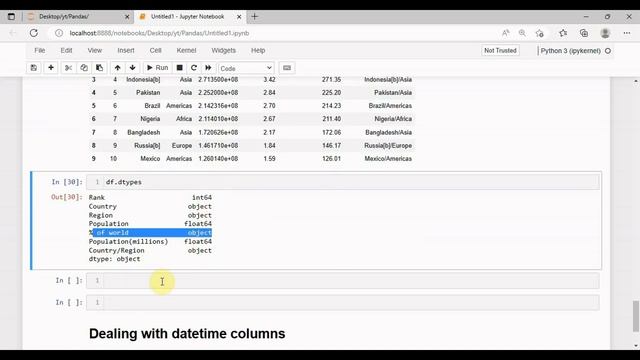
Task: Click the scrollbar up arrow
Action: pyautogui.click(x=636, y=81)
